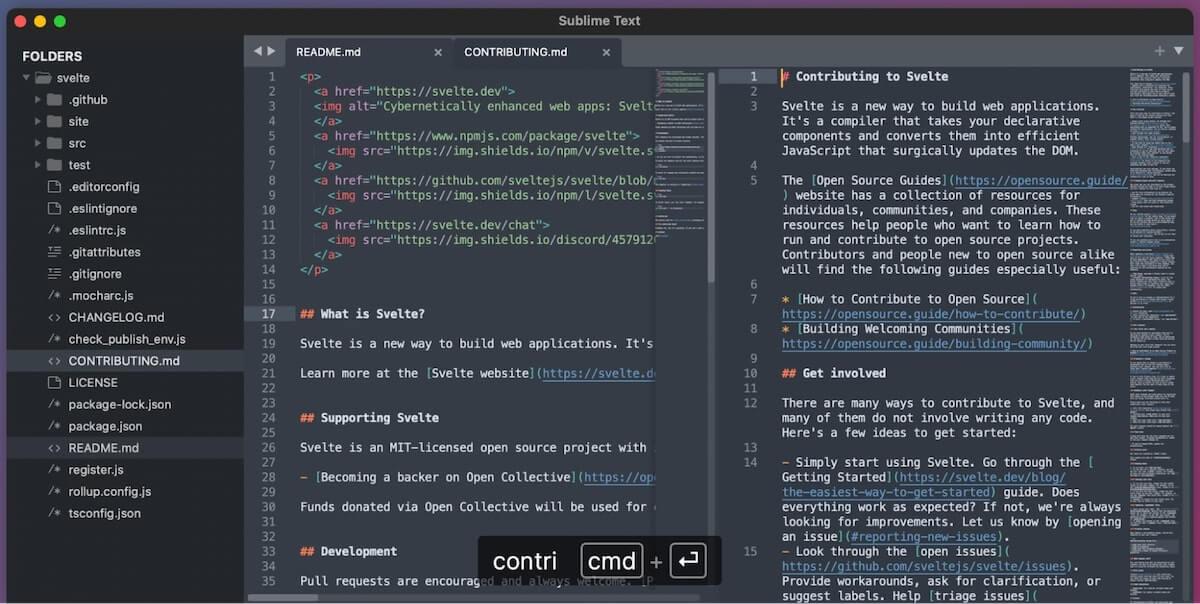Open the tab list dropdown arrow
Screen dimensions: 1200x604
click(x=1178, y=51)
